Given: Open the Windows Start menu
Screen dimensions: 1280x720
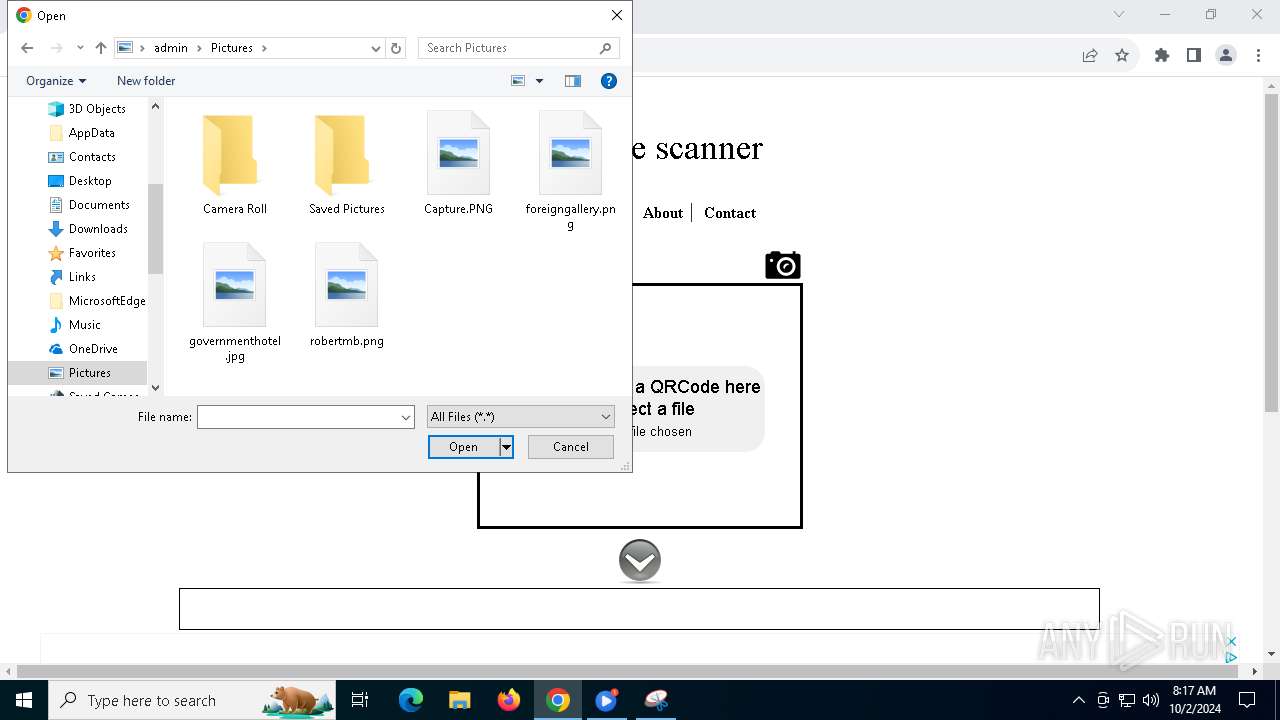Looking at the screenshot, I should point(24,700).
